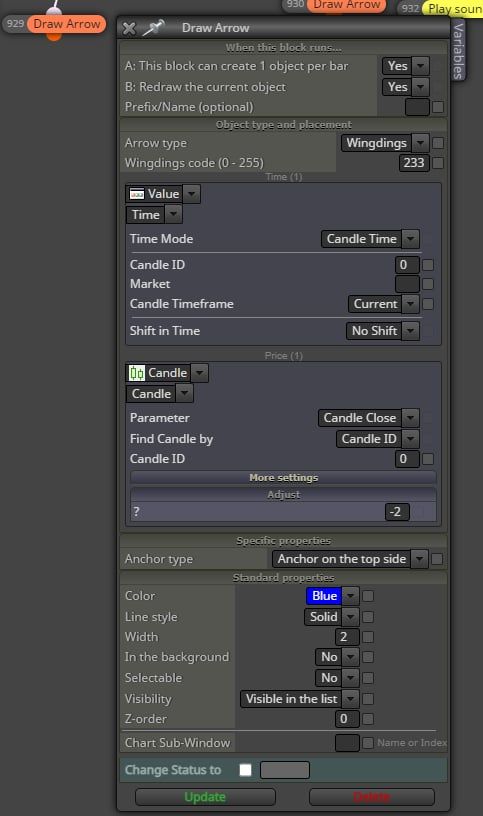Viewport: 483px width, 816px height.
Task: Toggle the Width checkbox
Action: coord(367,637)
